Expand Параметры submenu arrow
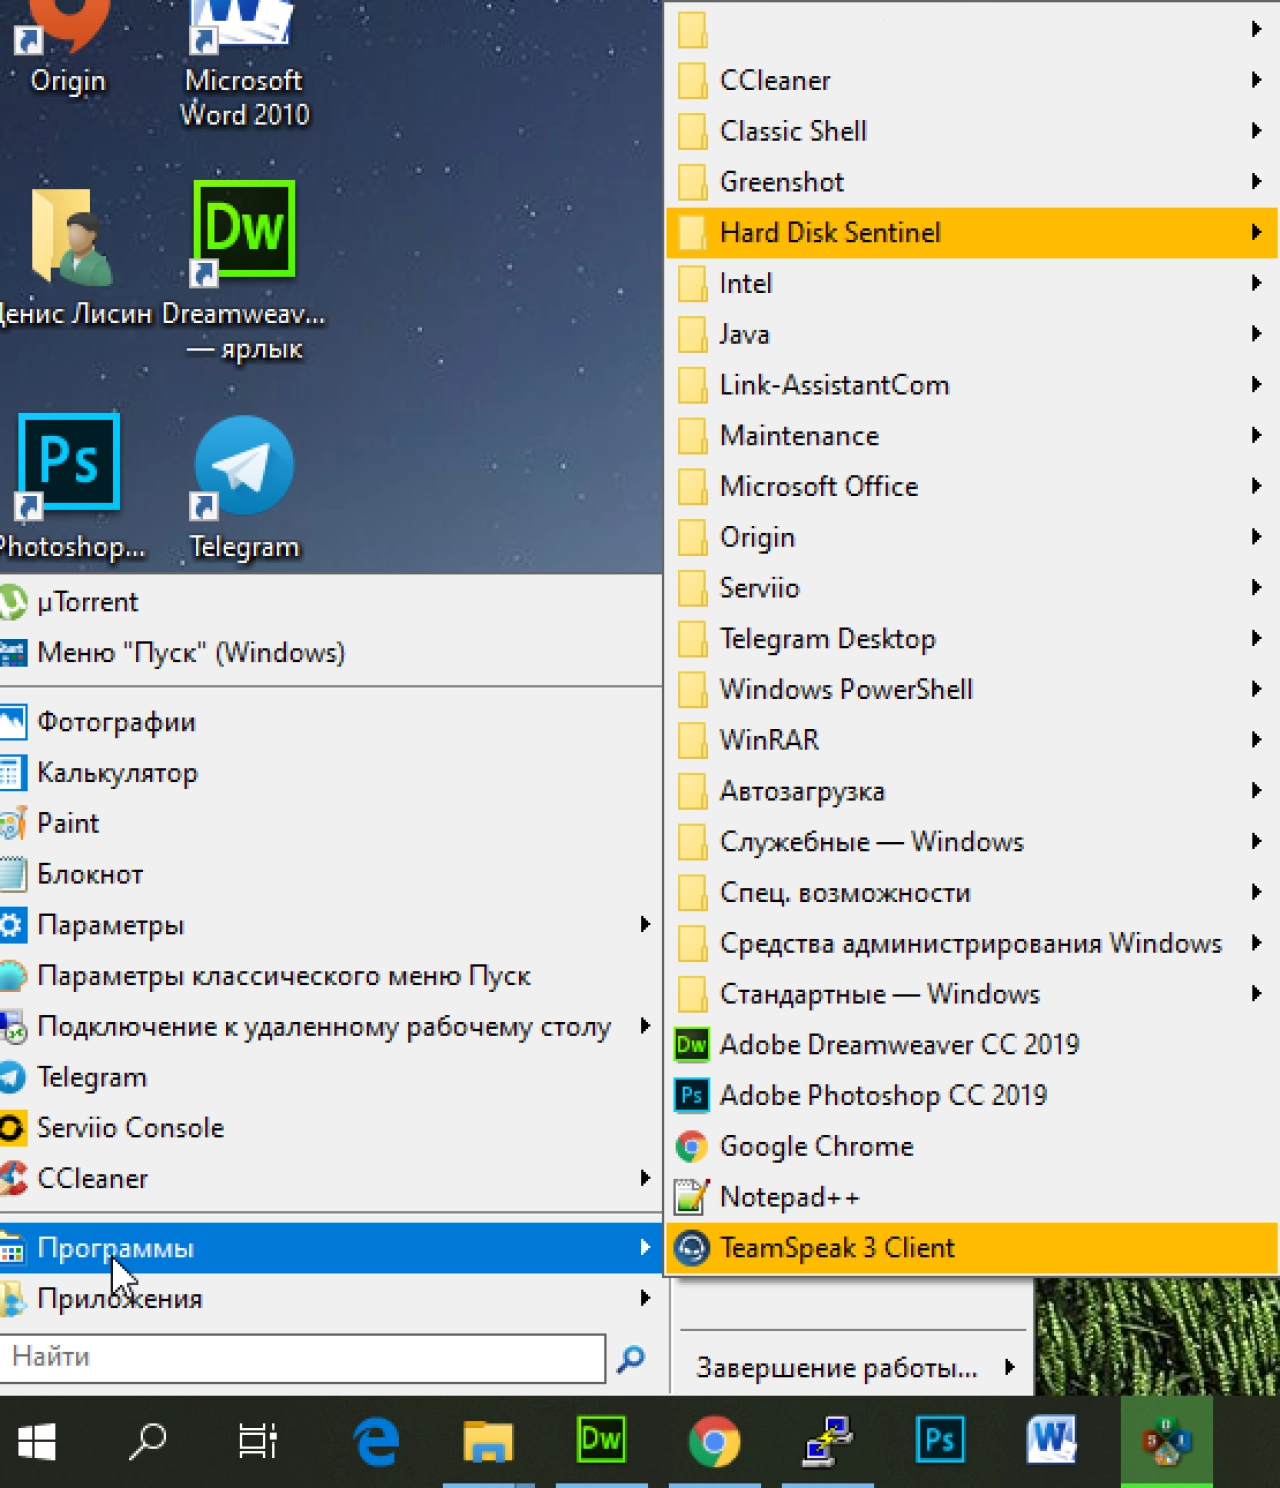Screen dimensions: 1280x1488 click(x=645, y=924)
